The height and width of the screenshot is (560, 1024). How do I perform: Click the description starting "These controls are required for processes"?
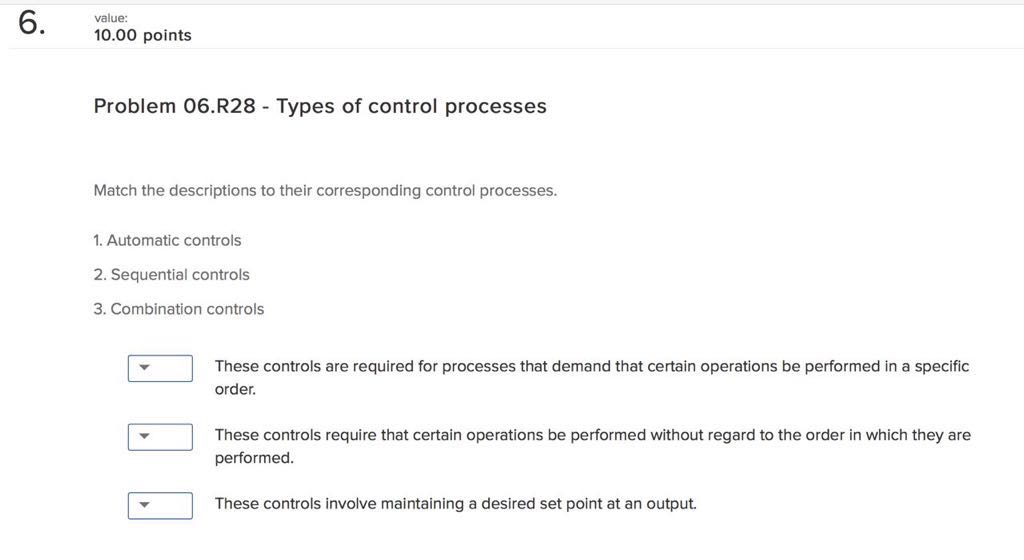(x=591, y=367)
